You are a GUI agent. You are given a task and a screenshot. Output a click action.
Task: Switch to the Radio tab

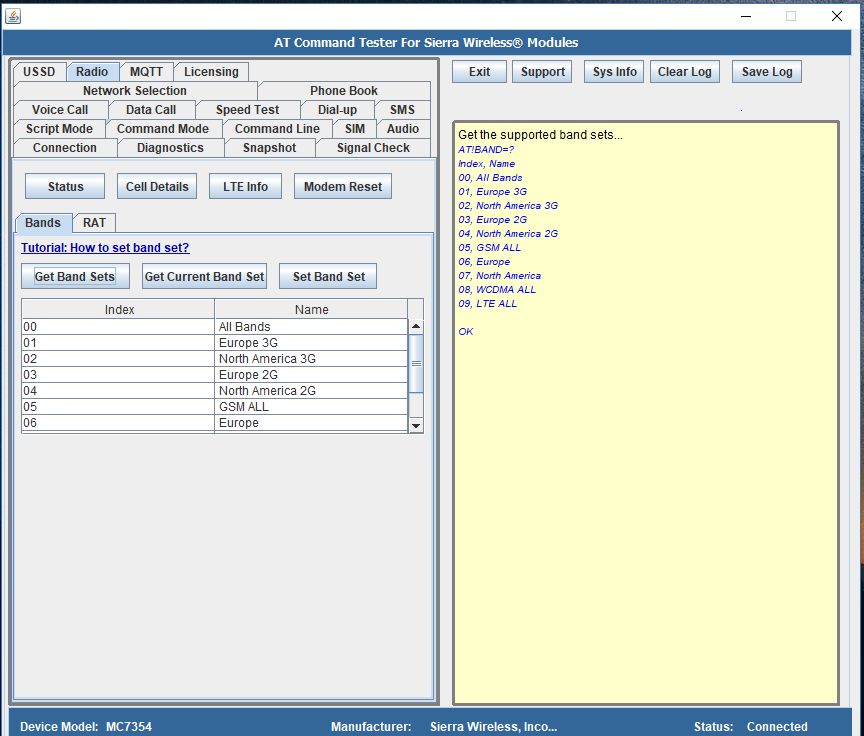92,72
